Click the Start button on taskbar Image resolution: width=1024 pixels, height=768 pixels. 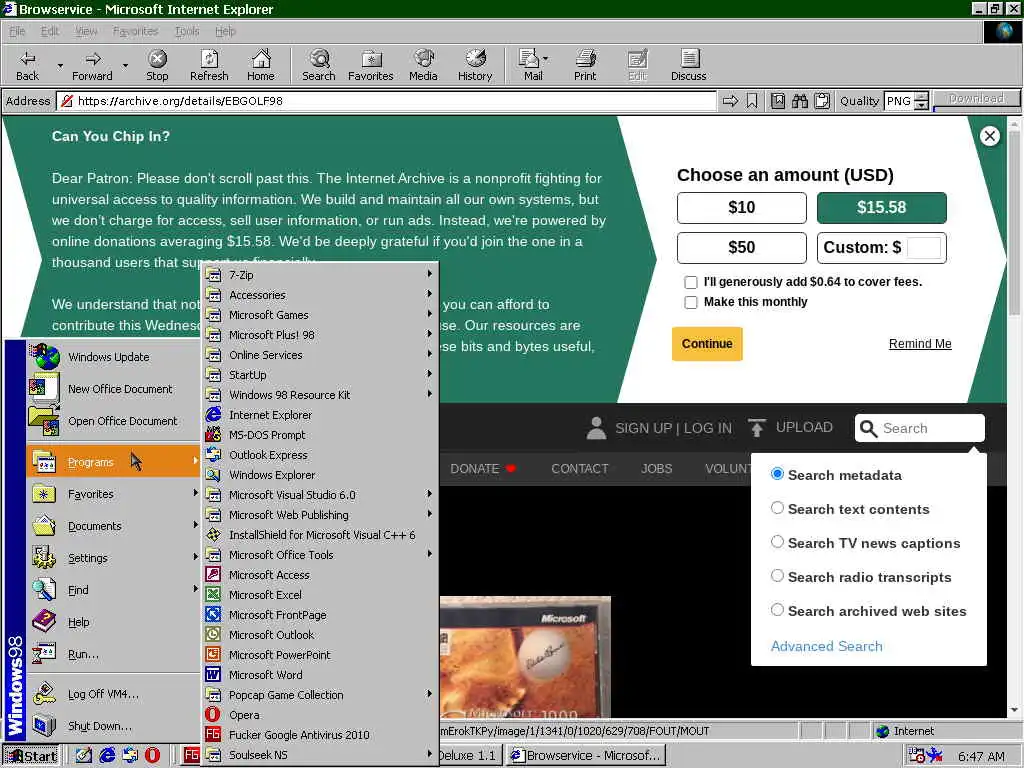tap(31, 756)
